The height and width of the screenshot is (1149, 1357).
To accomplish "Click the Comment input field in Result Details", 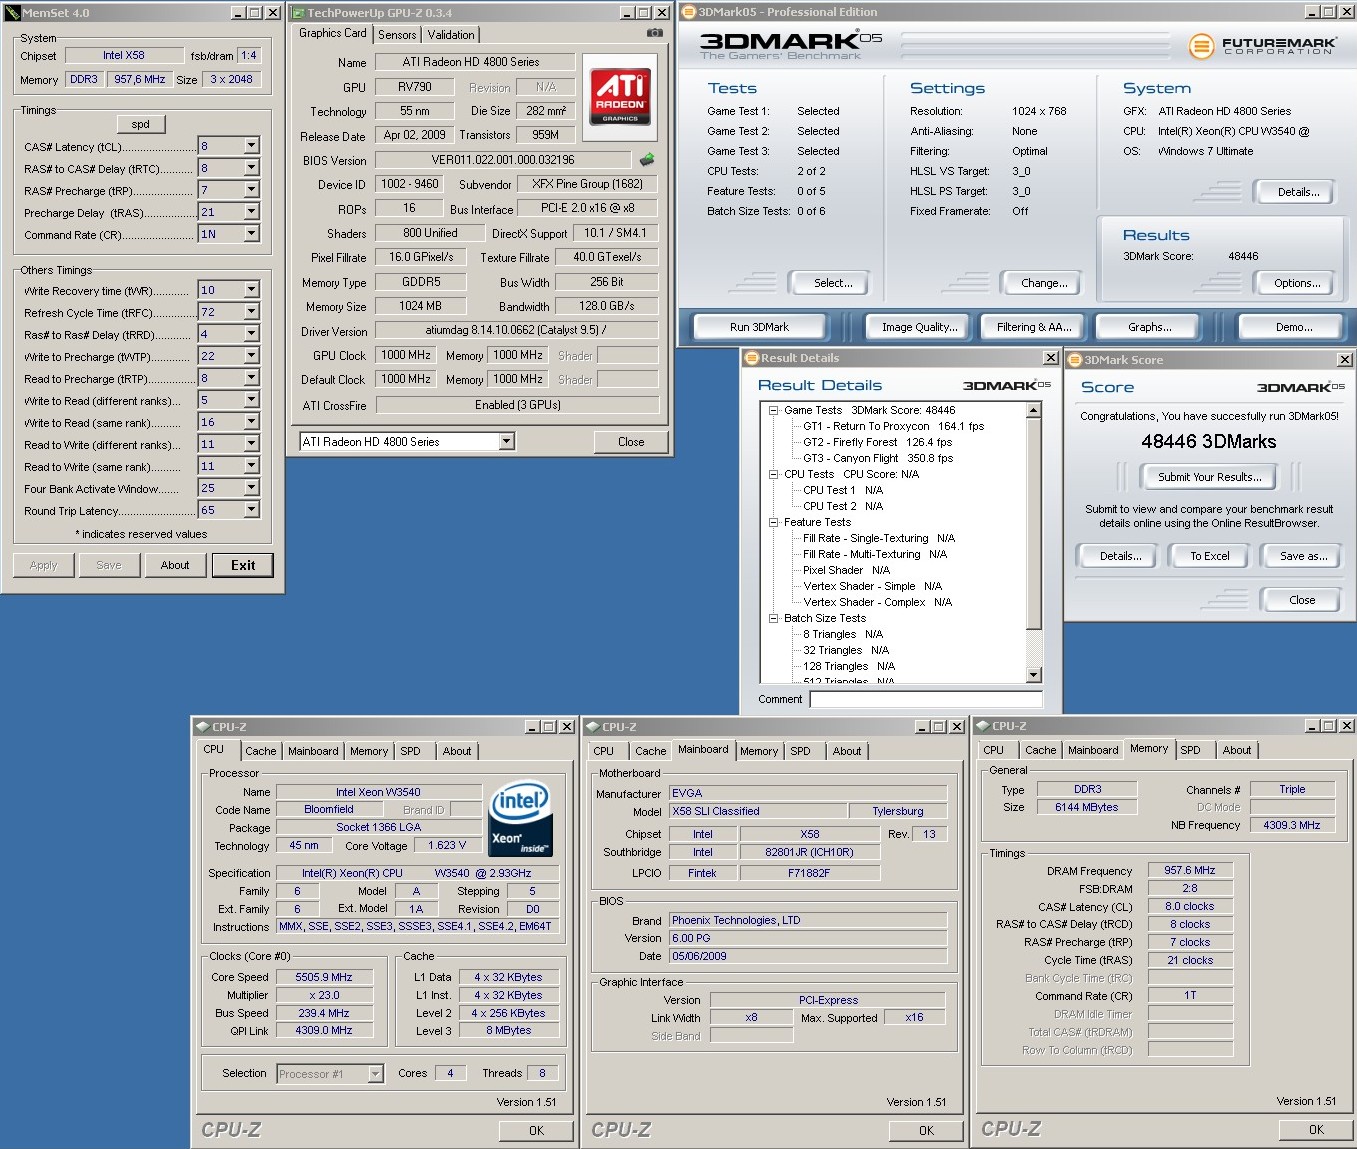I will (925, 699).
